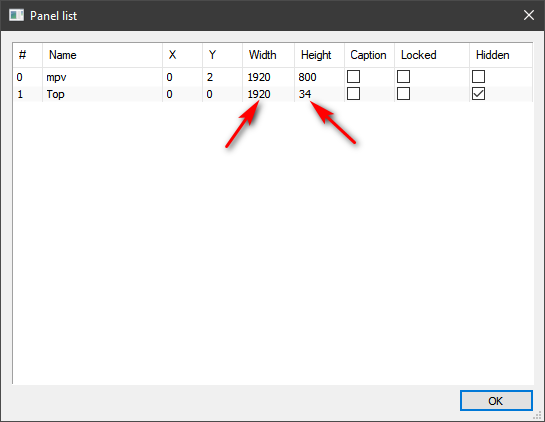The width and height of the screenshot is (545, 422).
Task: Click the Height column header
Action: tap(319, 55)
